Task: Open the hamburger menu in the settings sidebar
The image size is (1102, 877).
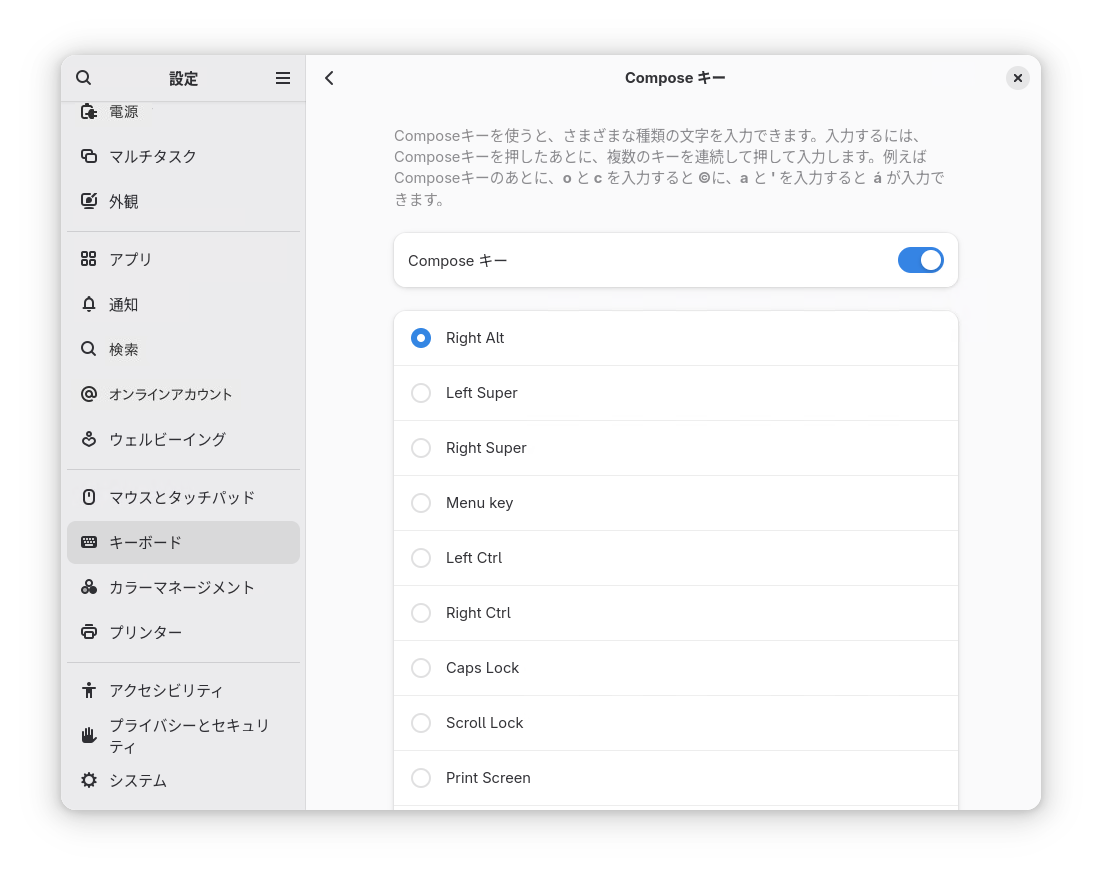Action: (283, 77)
